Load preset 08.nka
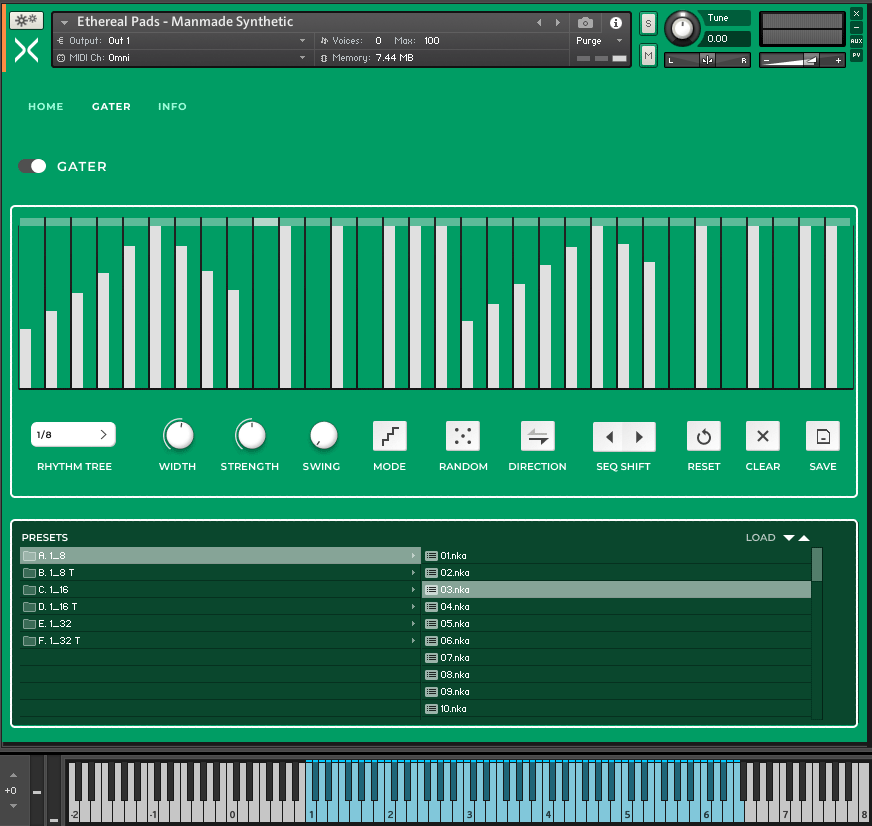Image resolution: width=872 pixels, height=826 pixels. [x=616, y=675]
